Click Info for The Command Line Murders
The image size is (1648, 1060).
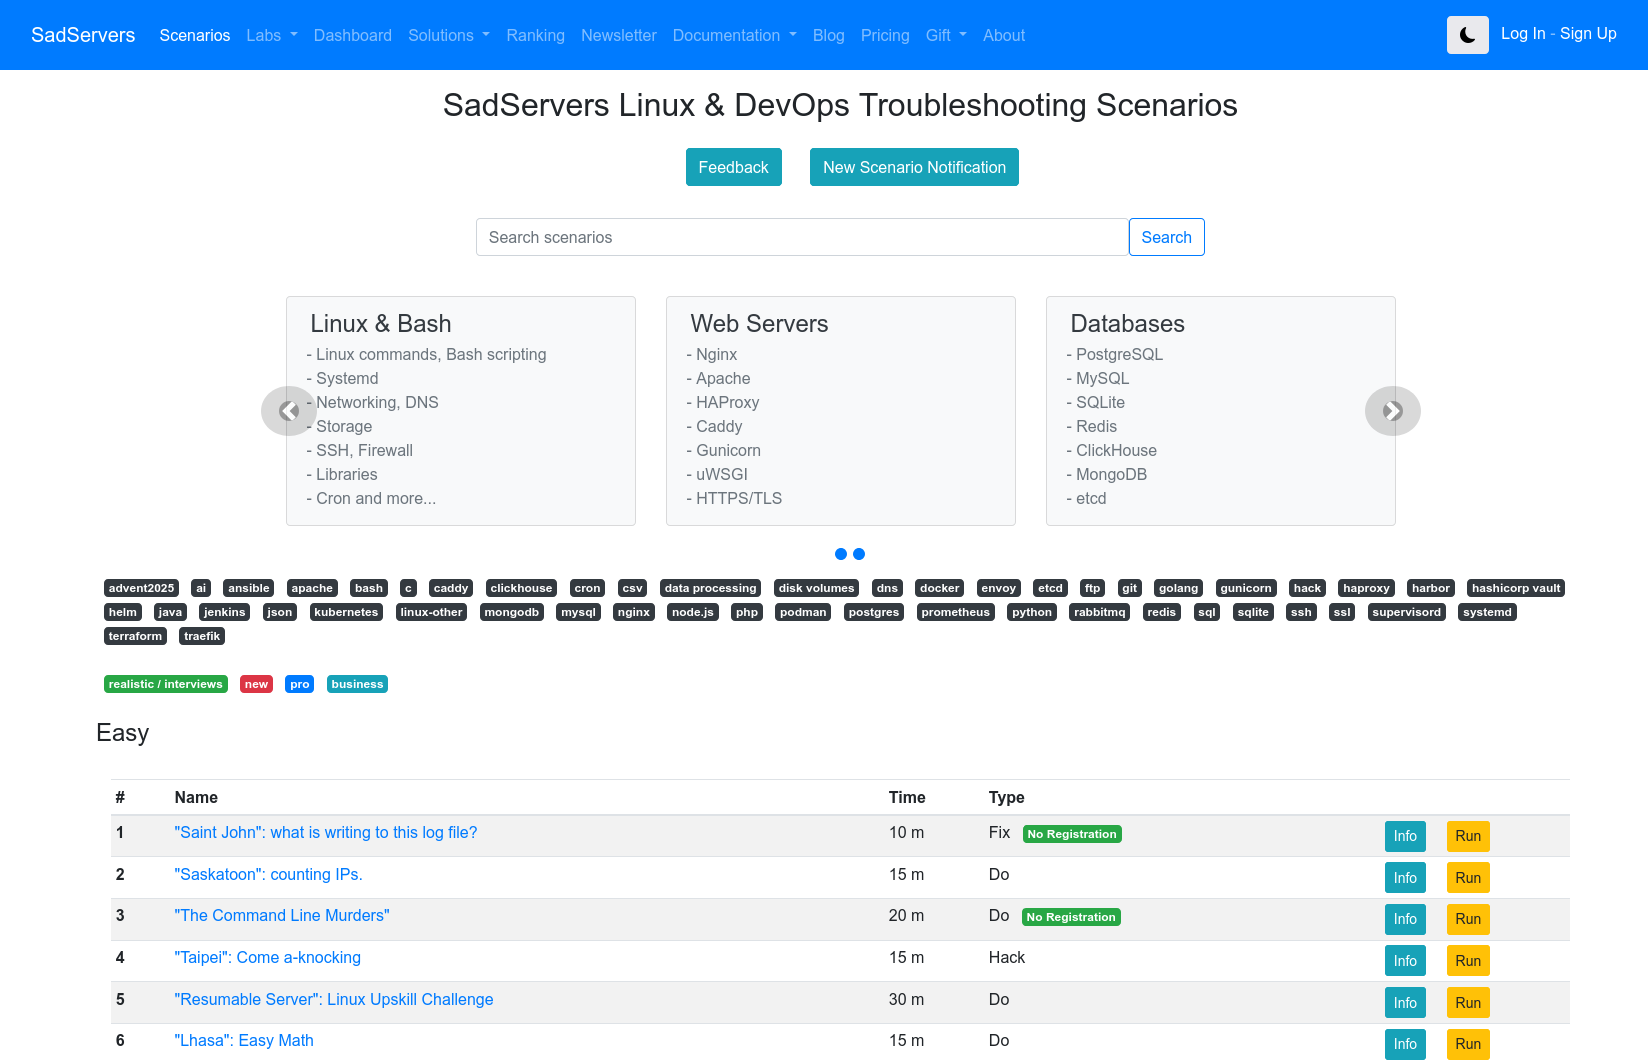[1405, 919]
